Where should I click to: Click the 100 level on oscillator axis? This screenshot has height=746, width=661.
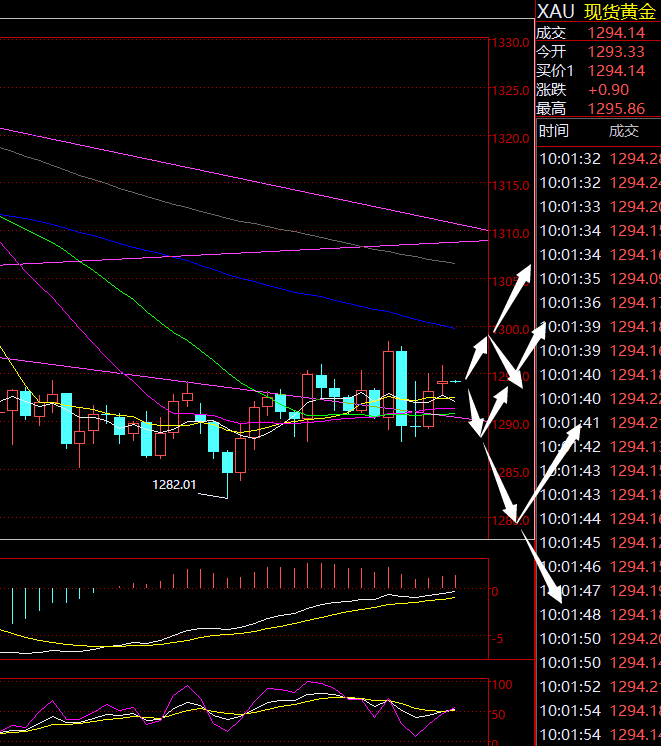[504, 685]
